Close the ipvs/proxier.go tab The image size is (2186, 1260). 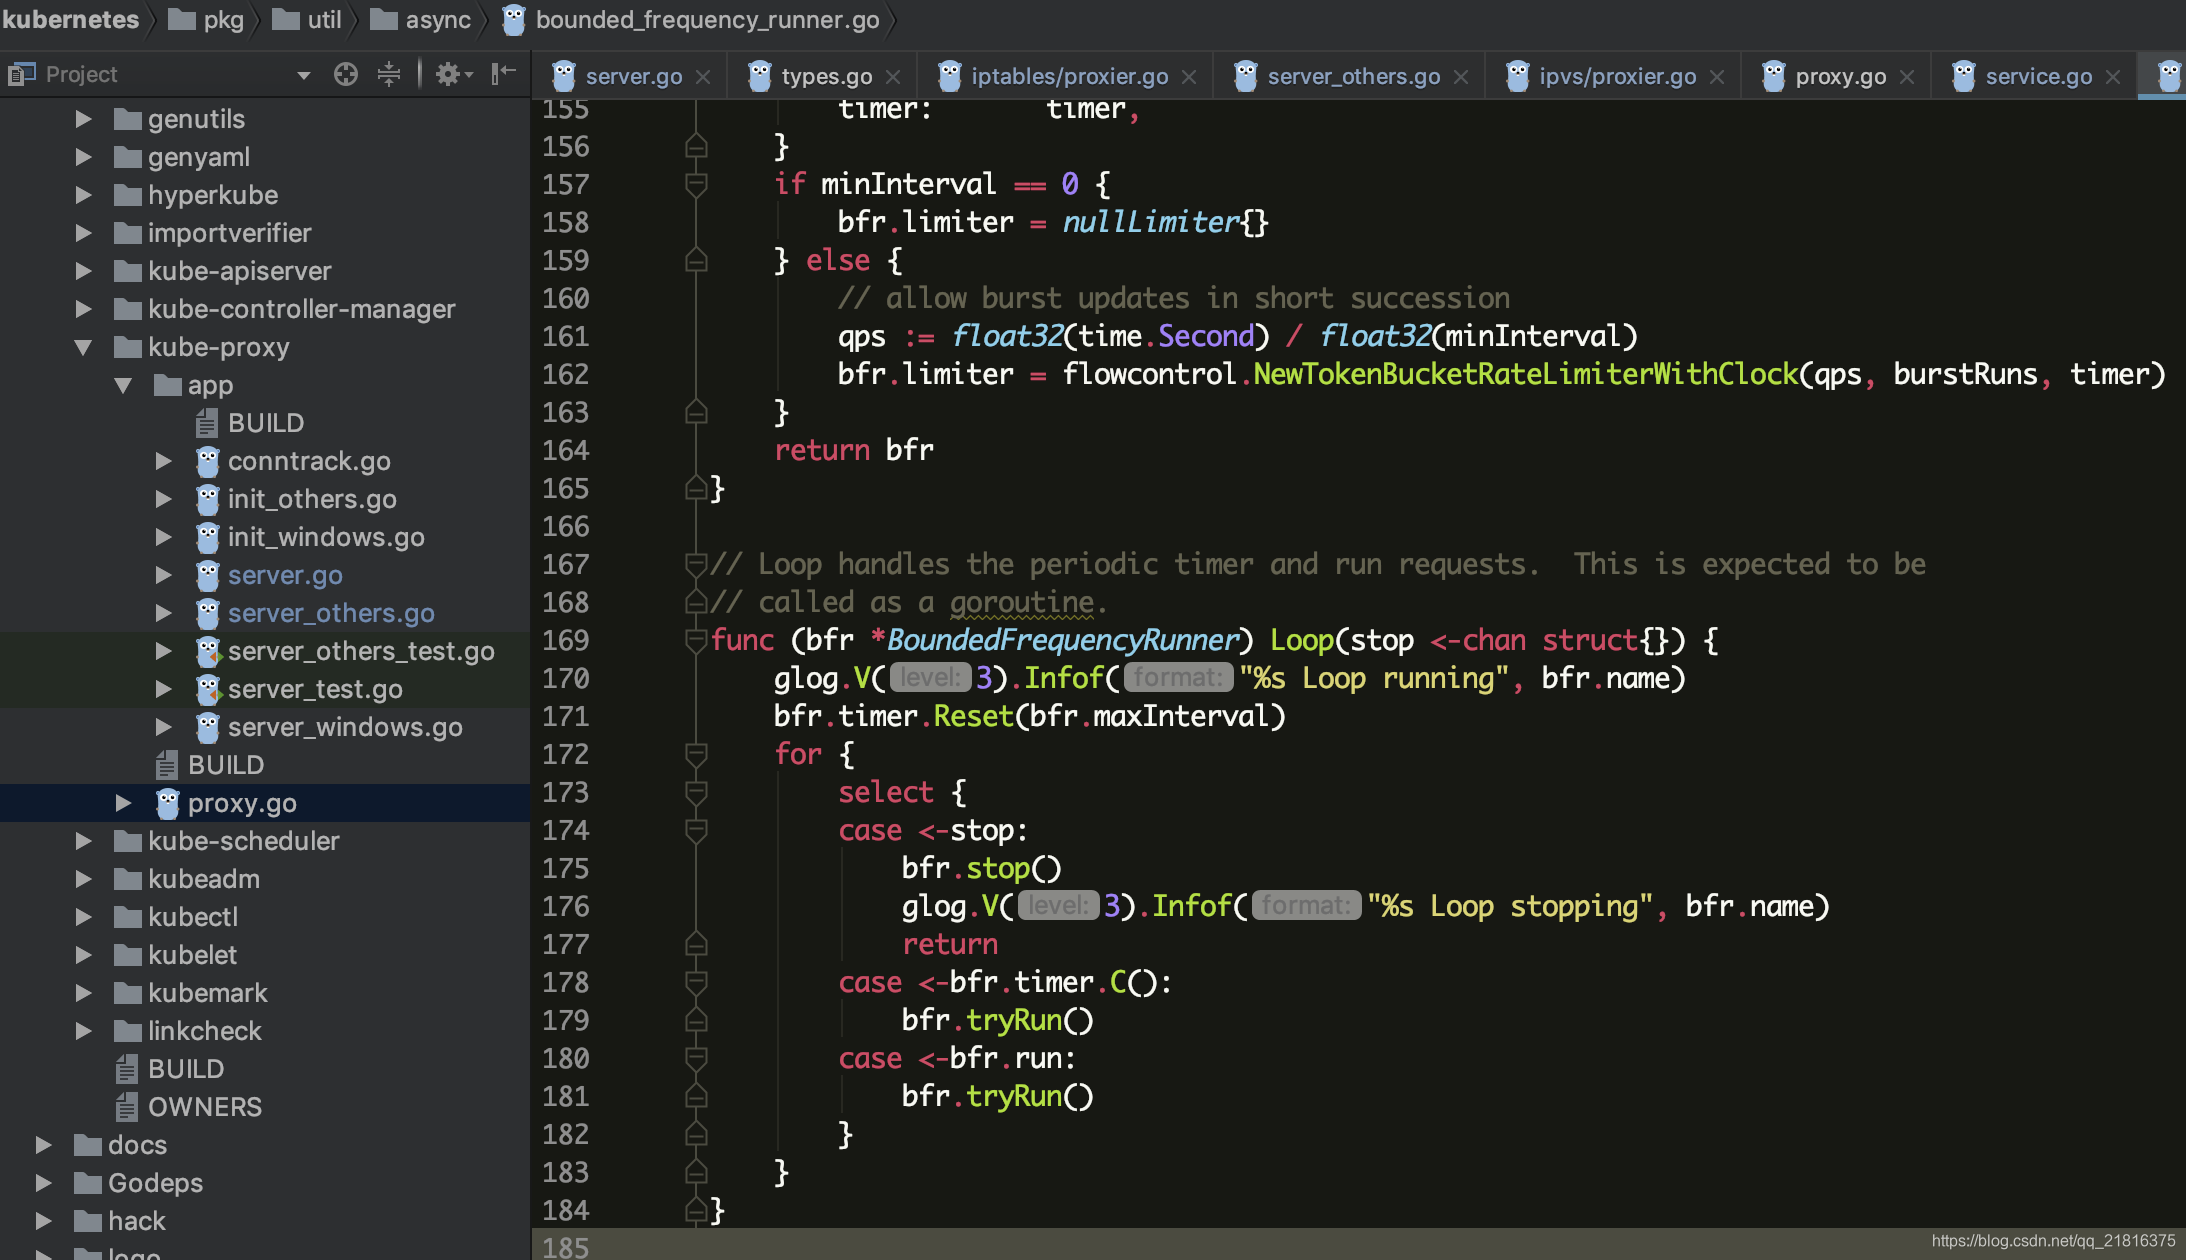pos(1717,77)
